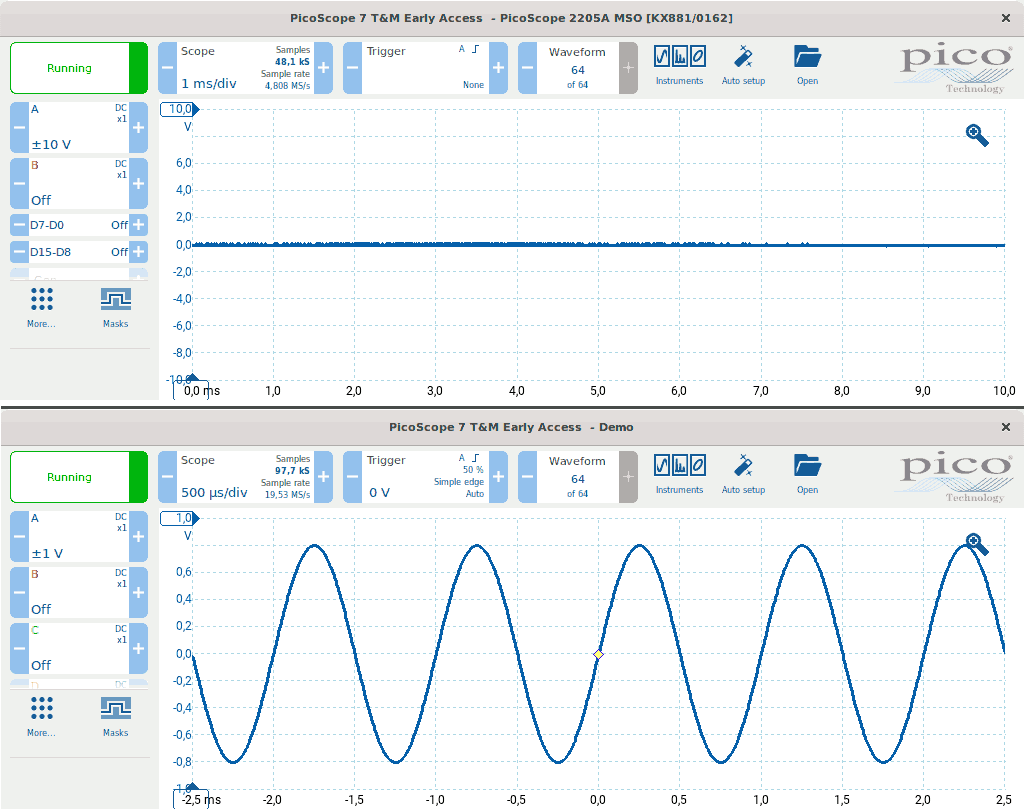Viewport: 1024px width, 809px height.
Task: Click Trigger plus button in the 2205A window
Action: (498, 68)
